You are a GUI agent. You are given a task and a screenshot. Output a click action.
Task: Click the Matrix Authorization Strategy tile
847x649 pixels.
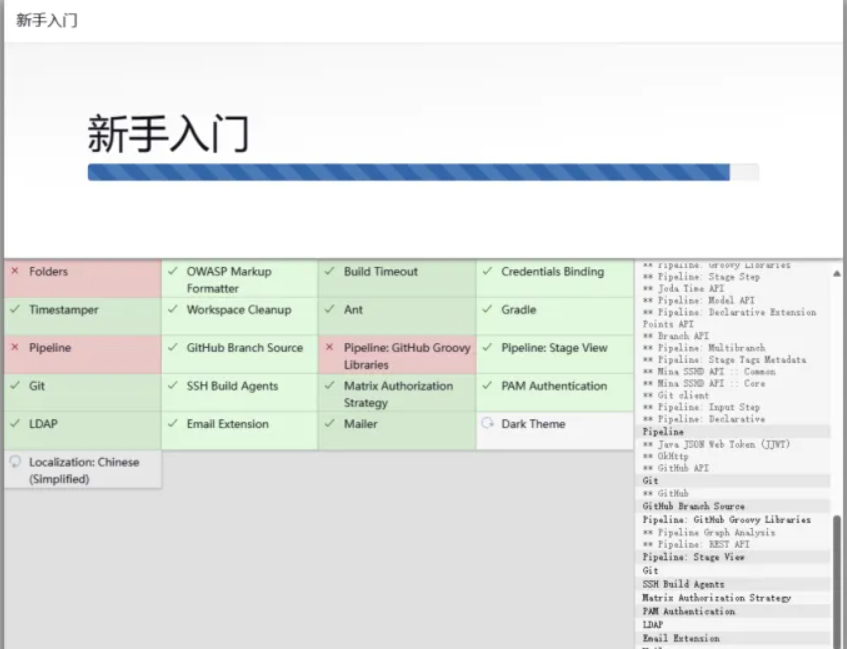397,394
